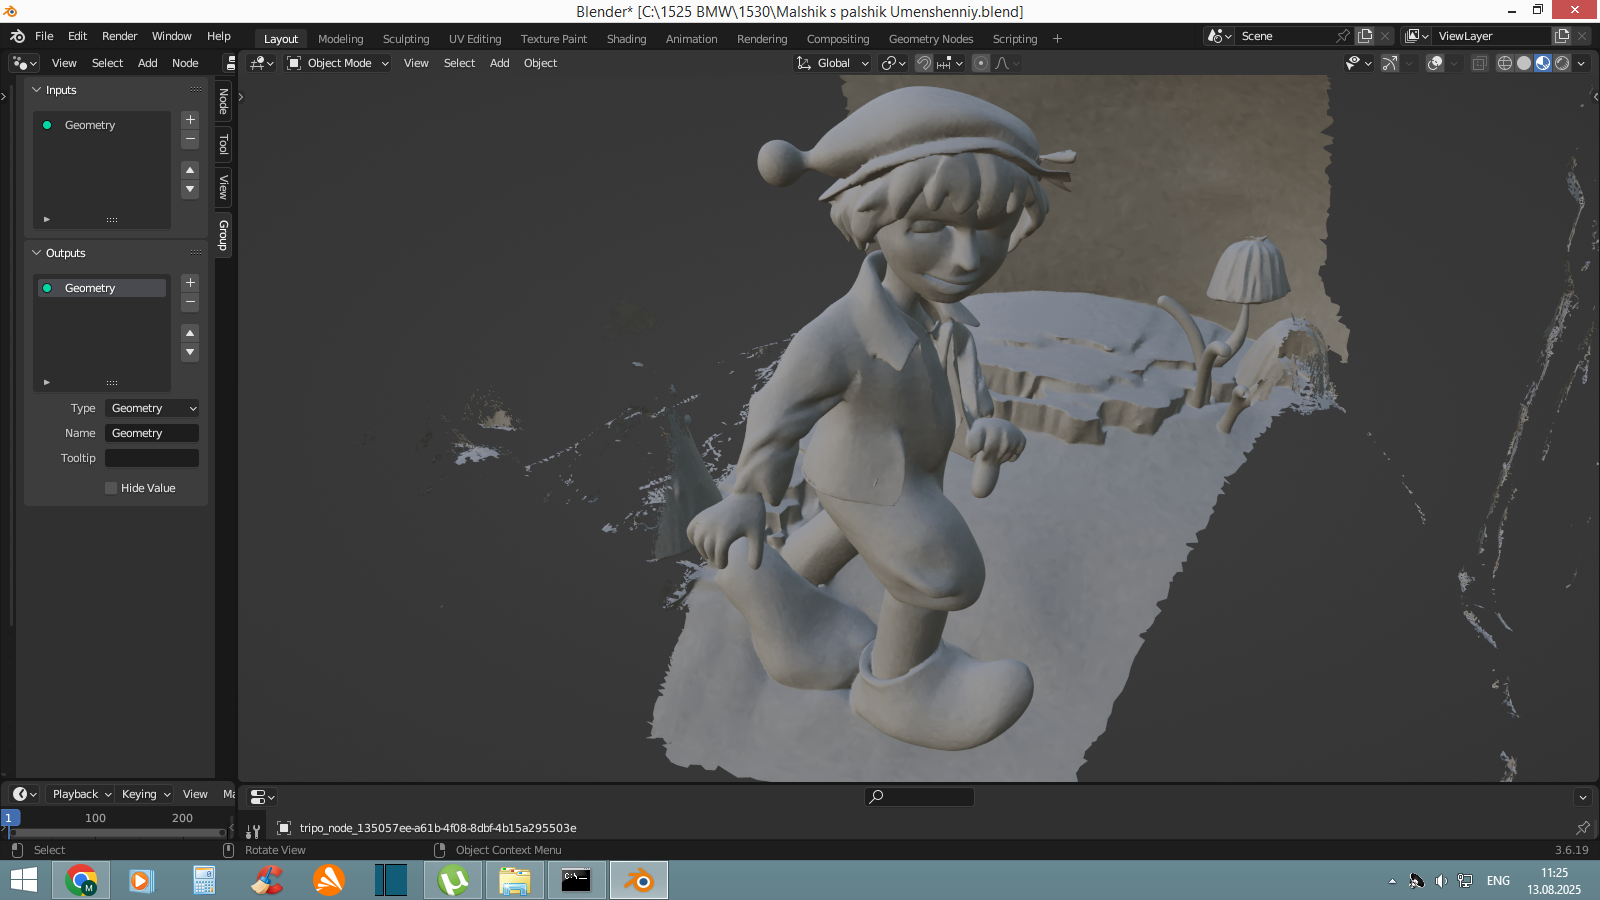Toggle snapping magnet in viewport header
Screen dimensions: 1600x900
point(924,63)
